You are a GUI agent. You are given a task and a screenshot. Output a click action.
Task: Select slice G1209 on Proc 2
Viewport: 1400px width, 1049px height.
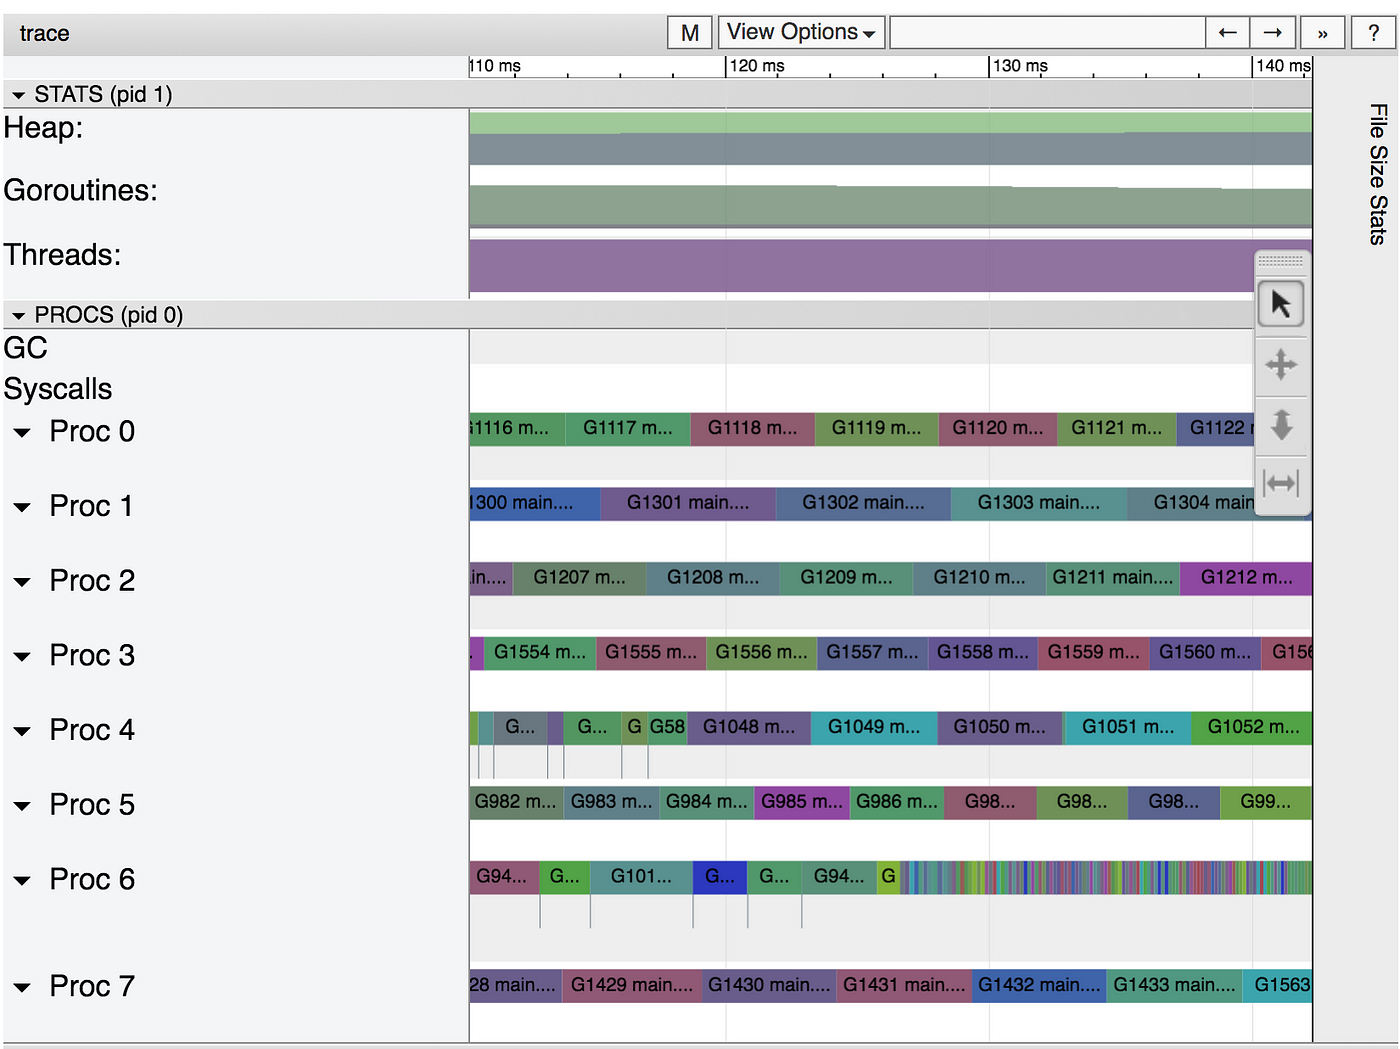point(846,578)
